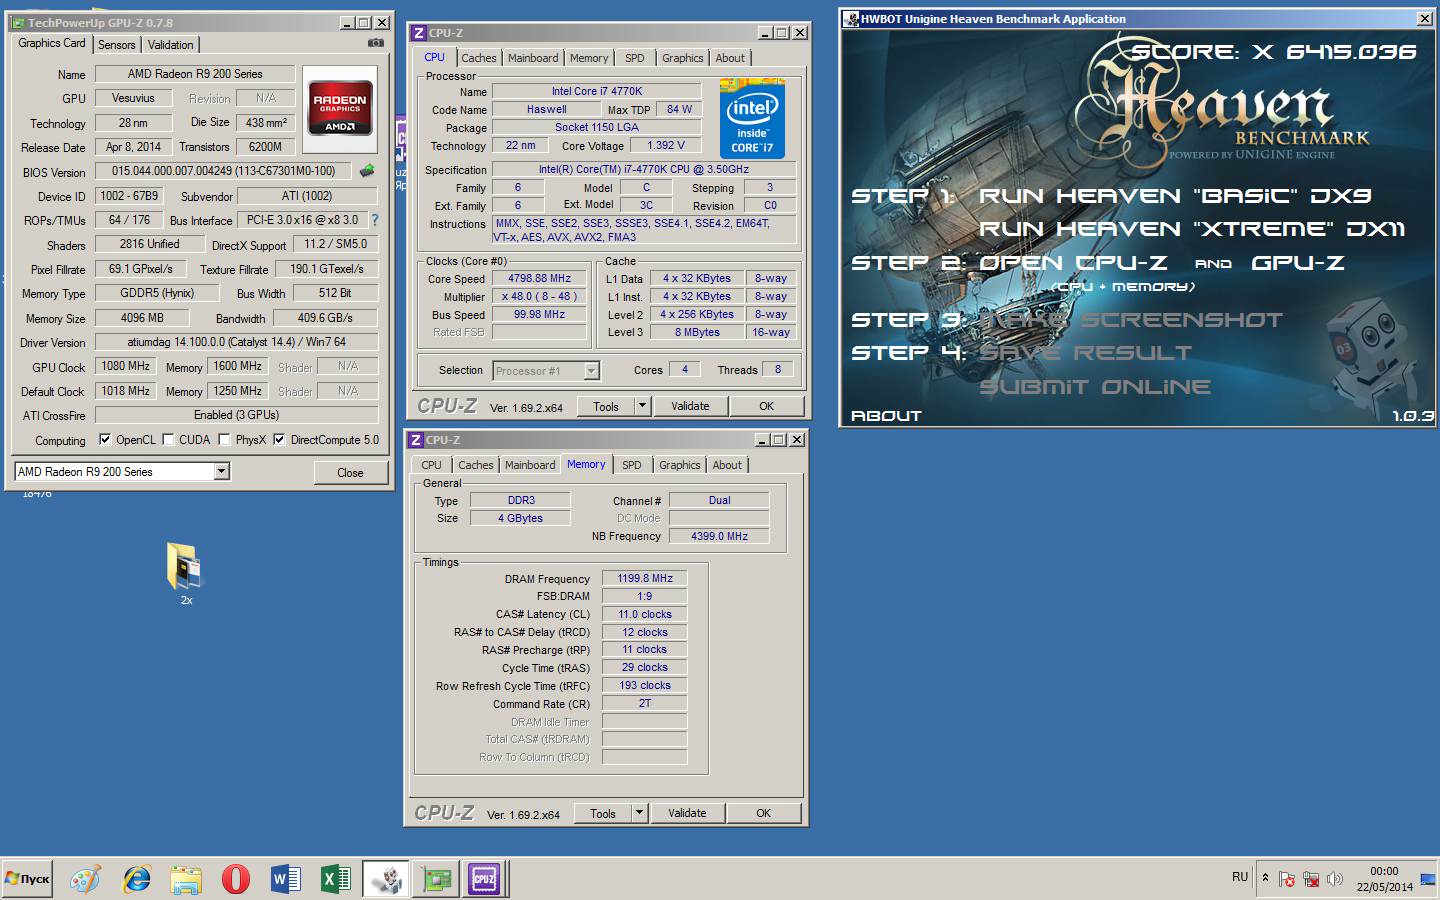Open Microsoft Excel from the taskbar
The image size is (1440, 900).
[x=336, y=879]
